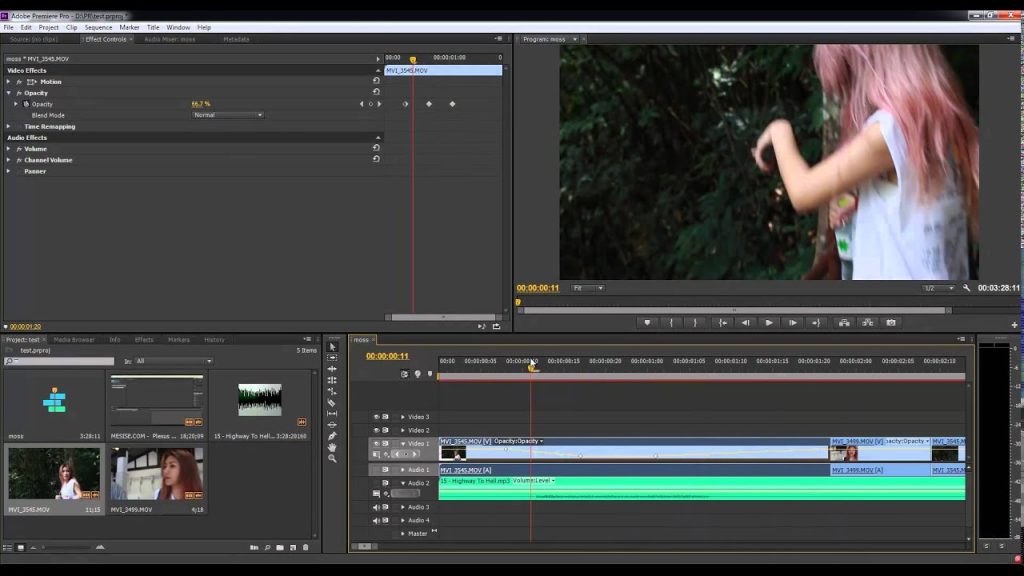Toggle Video 2 track output eye
The image size is (1024, 576).
(376, 430)
